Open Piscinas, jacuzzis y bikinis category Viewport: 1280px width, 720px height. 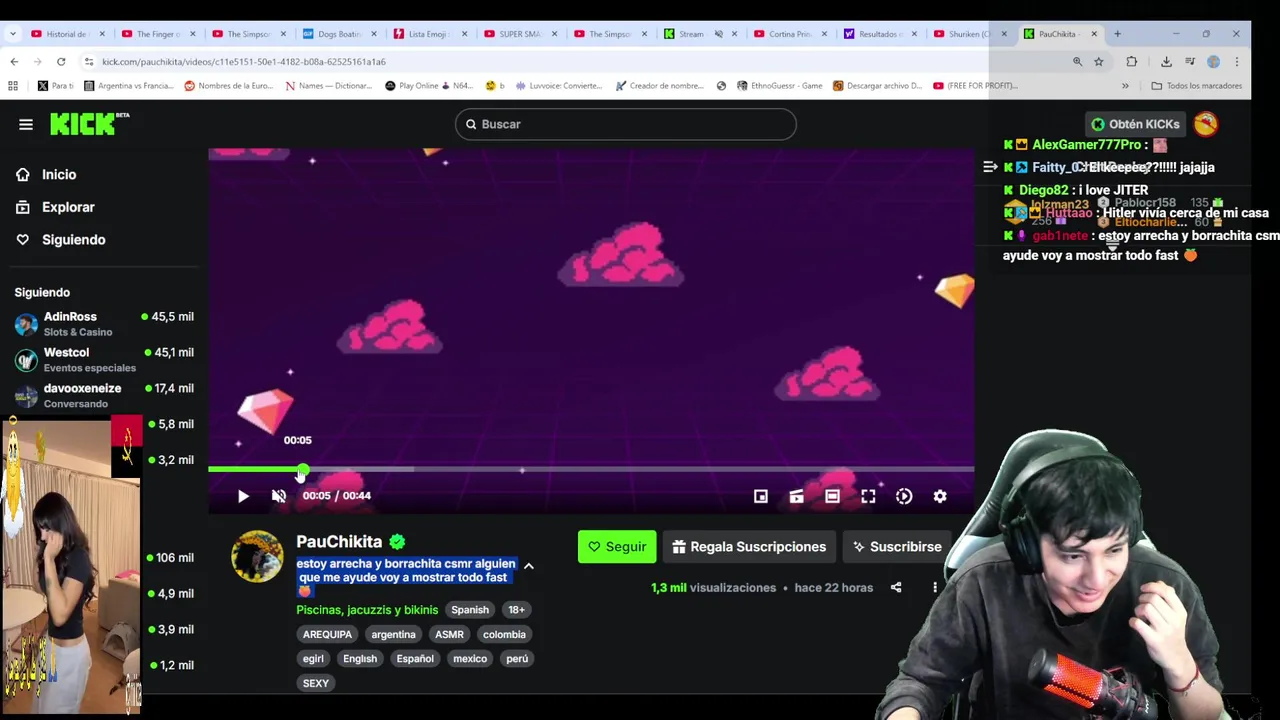[x=367, y=610]
